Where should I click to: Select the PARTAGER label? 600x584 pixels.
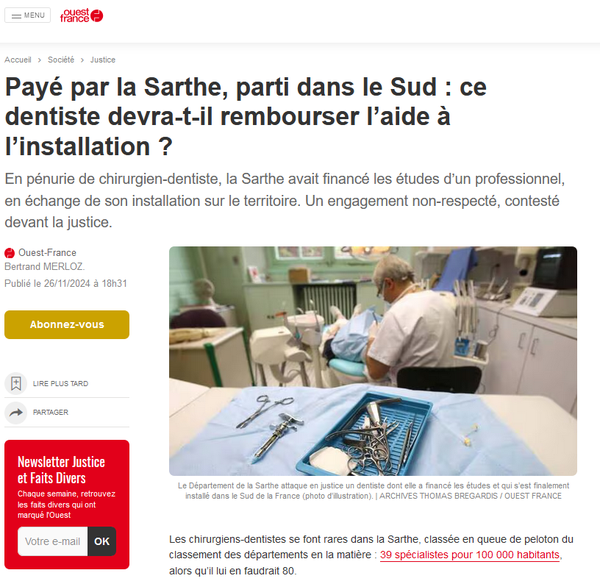(51, 413)
